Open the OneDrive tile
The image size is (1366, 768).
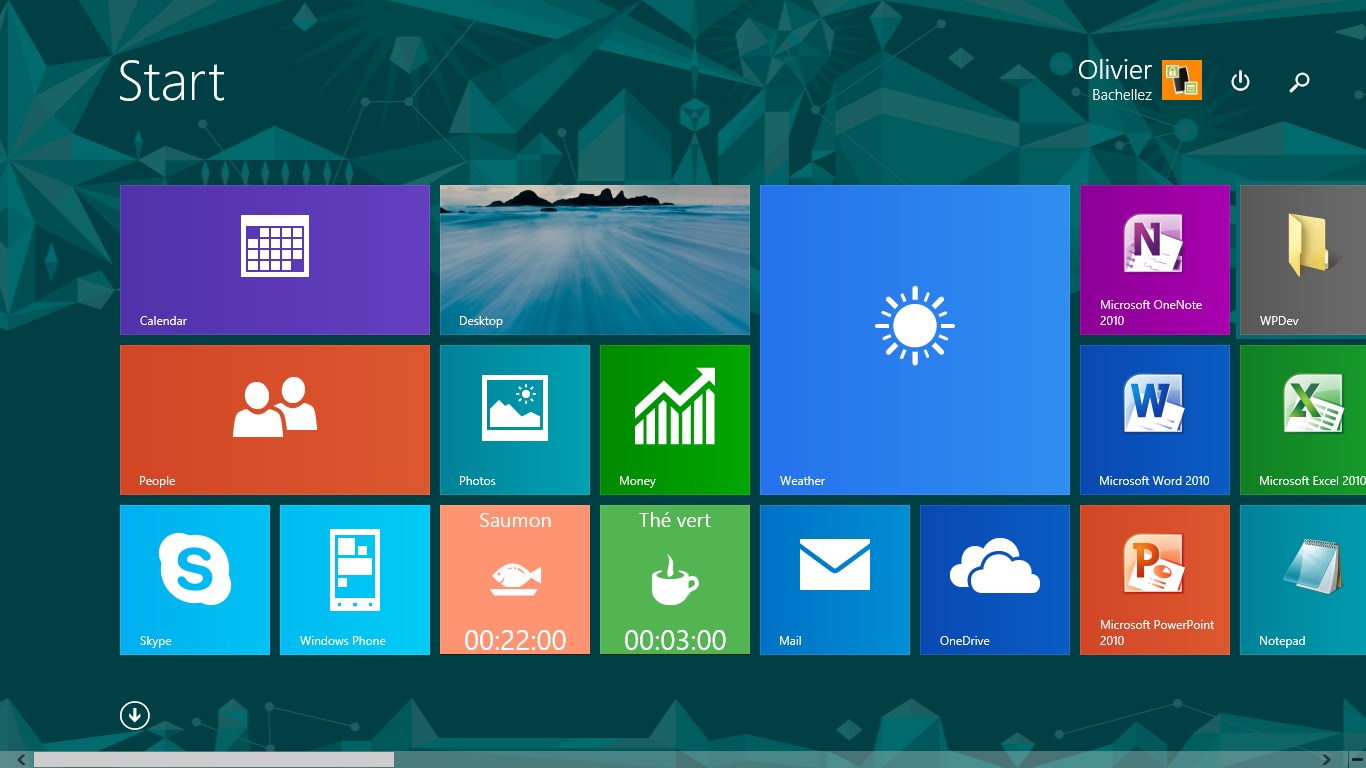tap(995, 580)
